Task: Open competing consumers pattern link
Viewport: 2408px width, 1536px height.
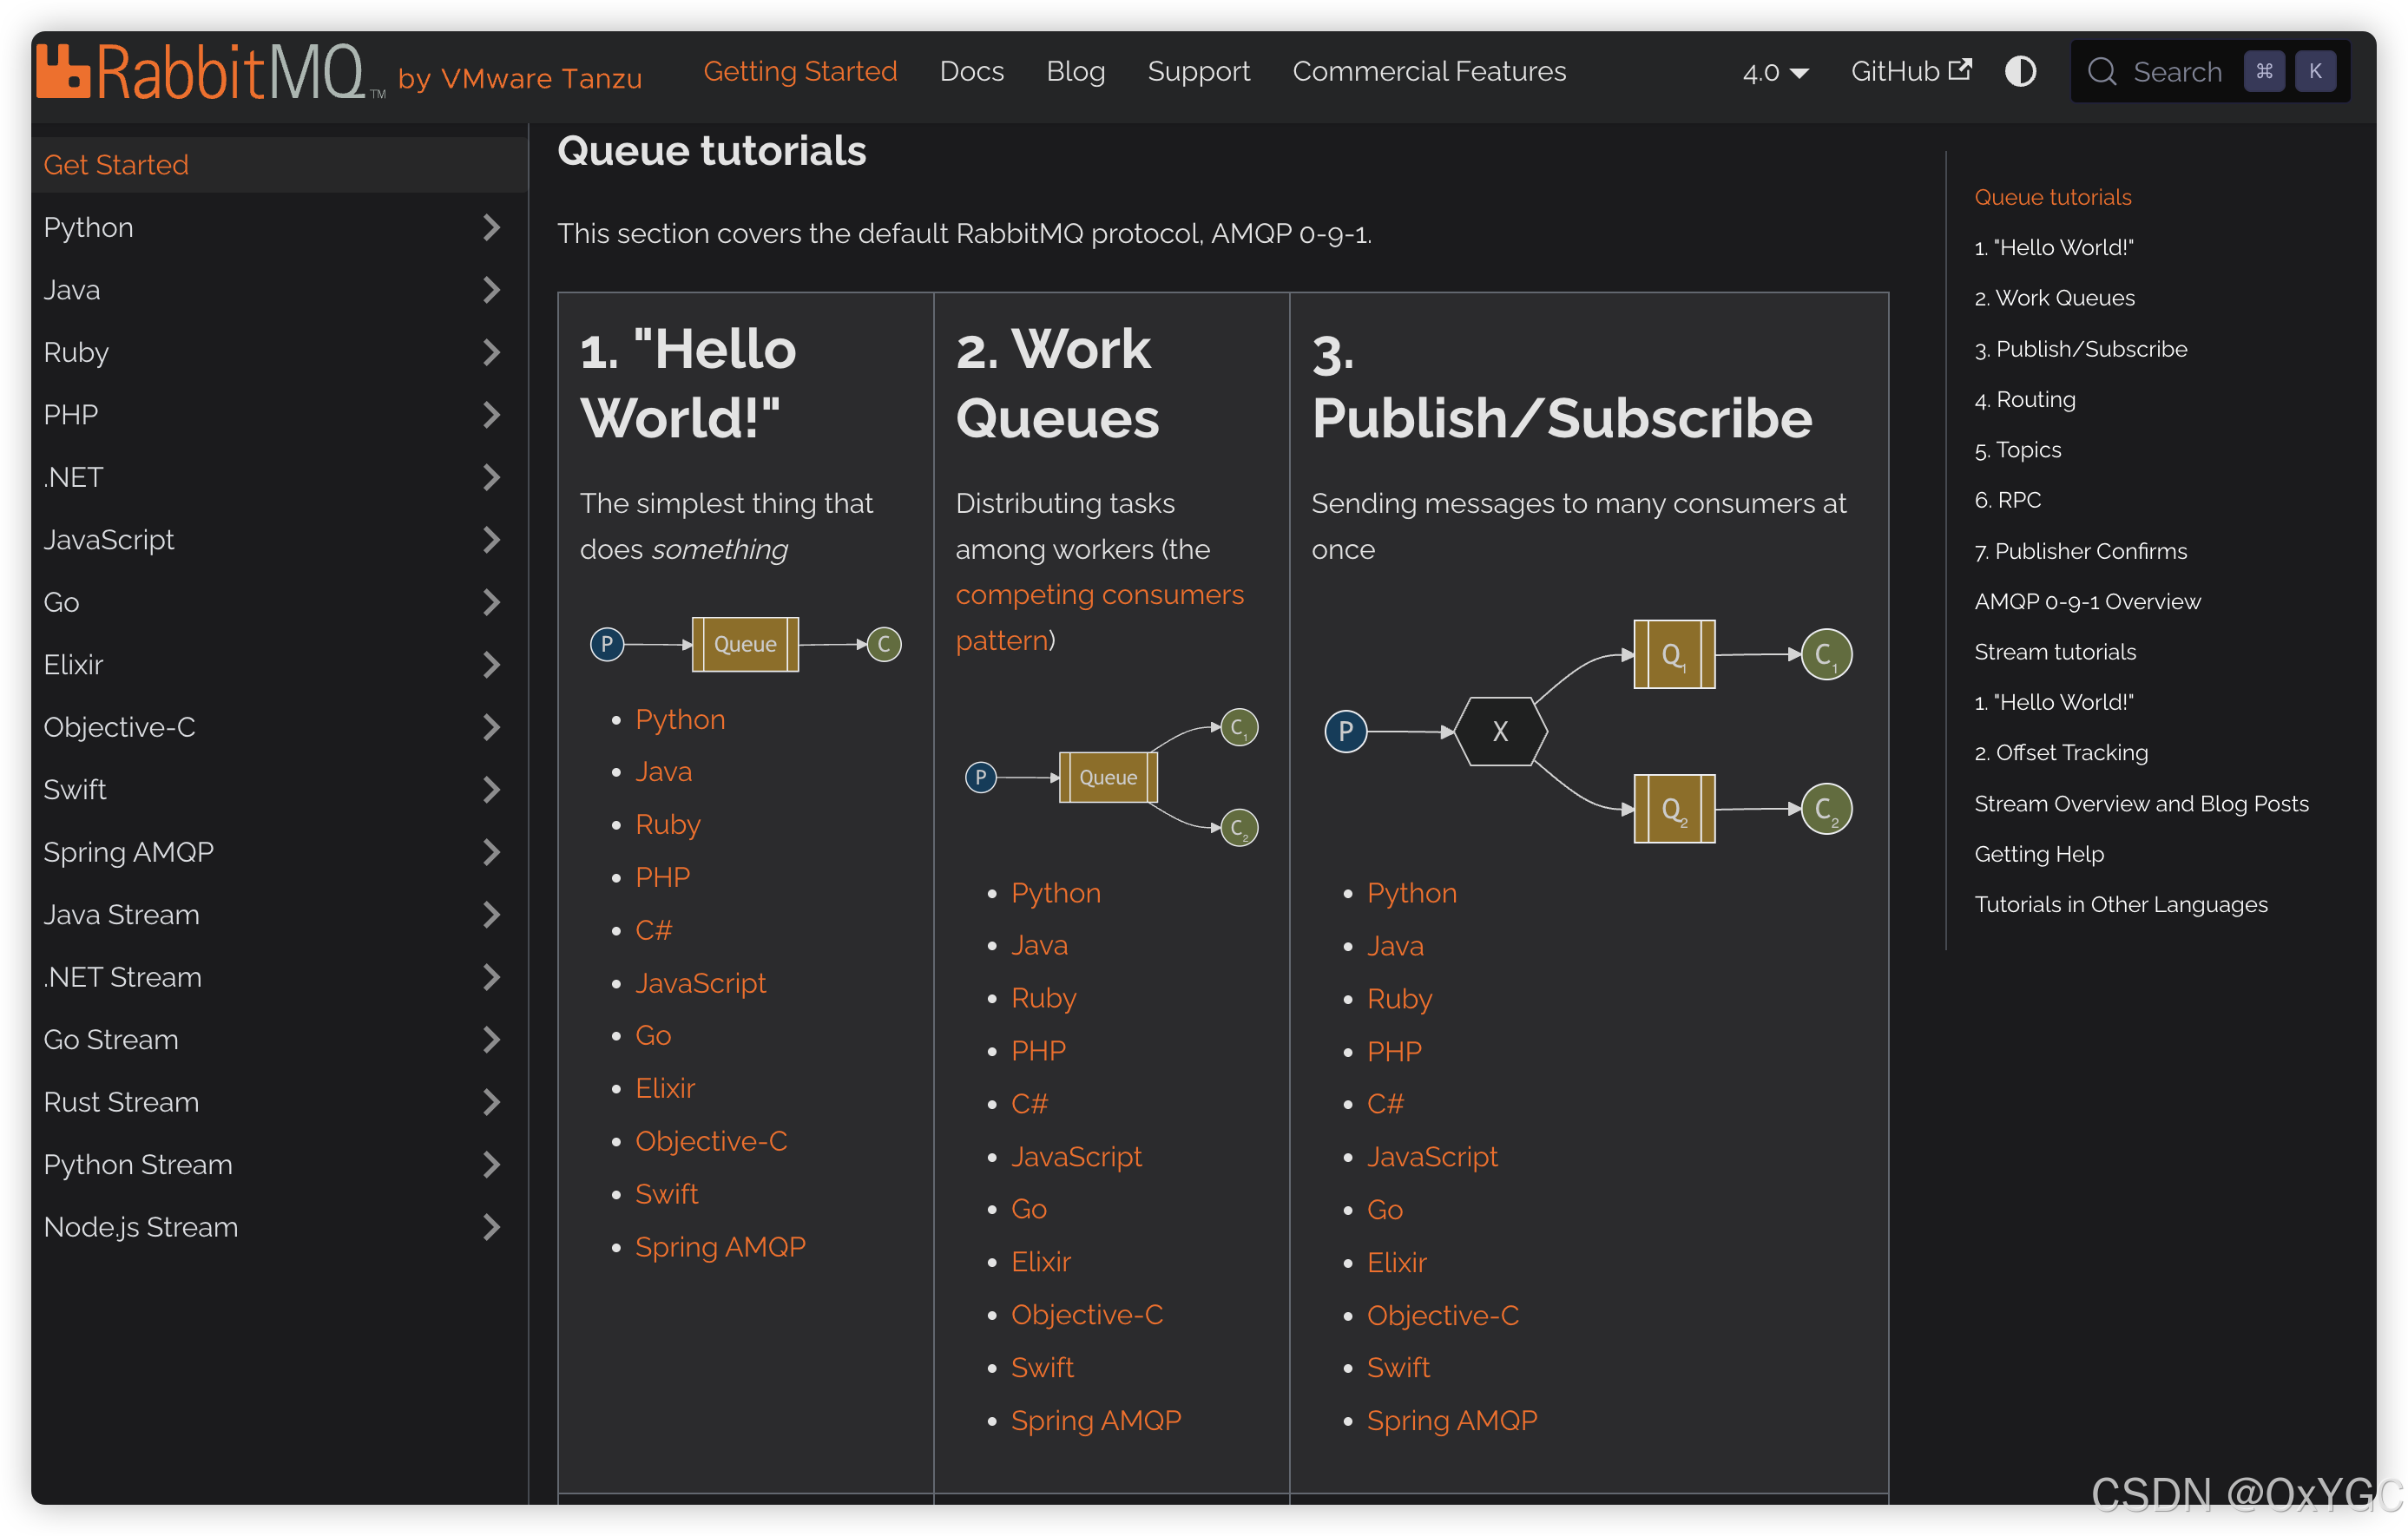Action: click(1098, 595)
